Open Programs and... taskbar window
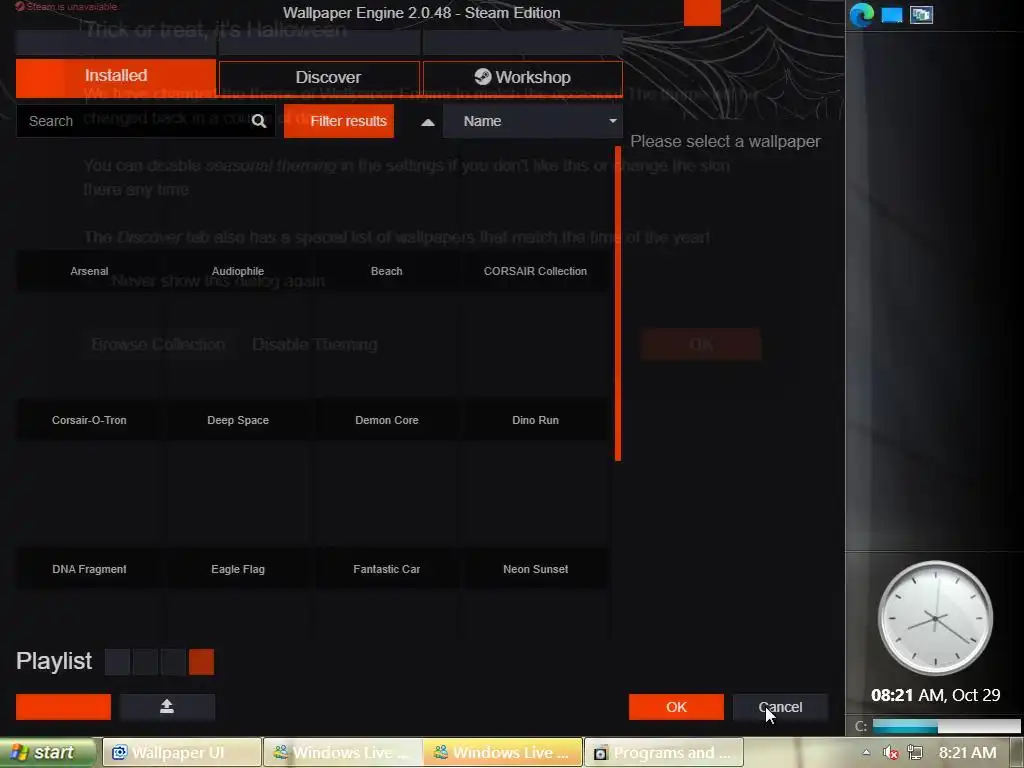1024x768 pixels. coord(664,752)
